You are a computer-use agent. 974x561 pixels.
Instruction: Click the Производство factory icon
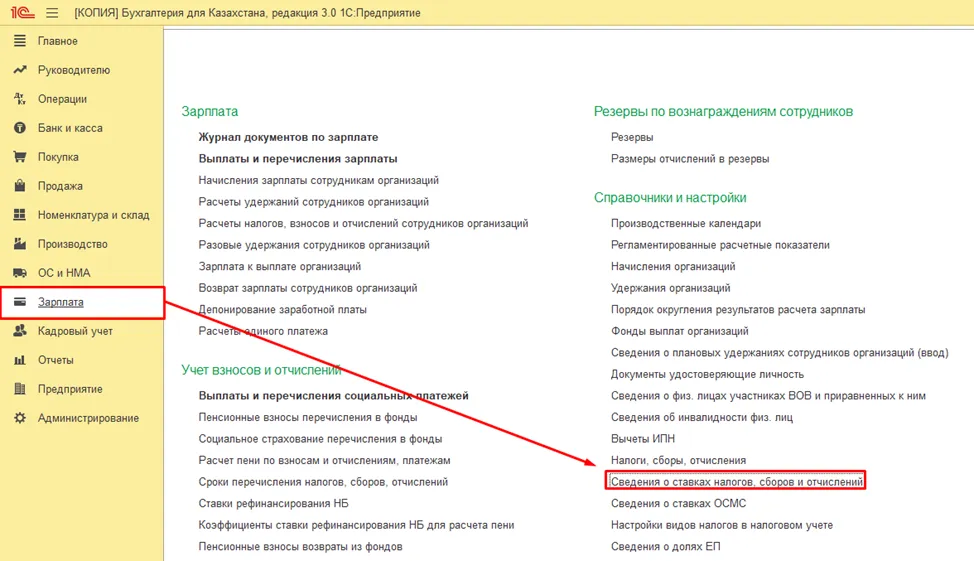(x=20, y=244)
